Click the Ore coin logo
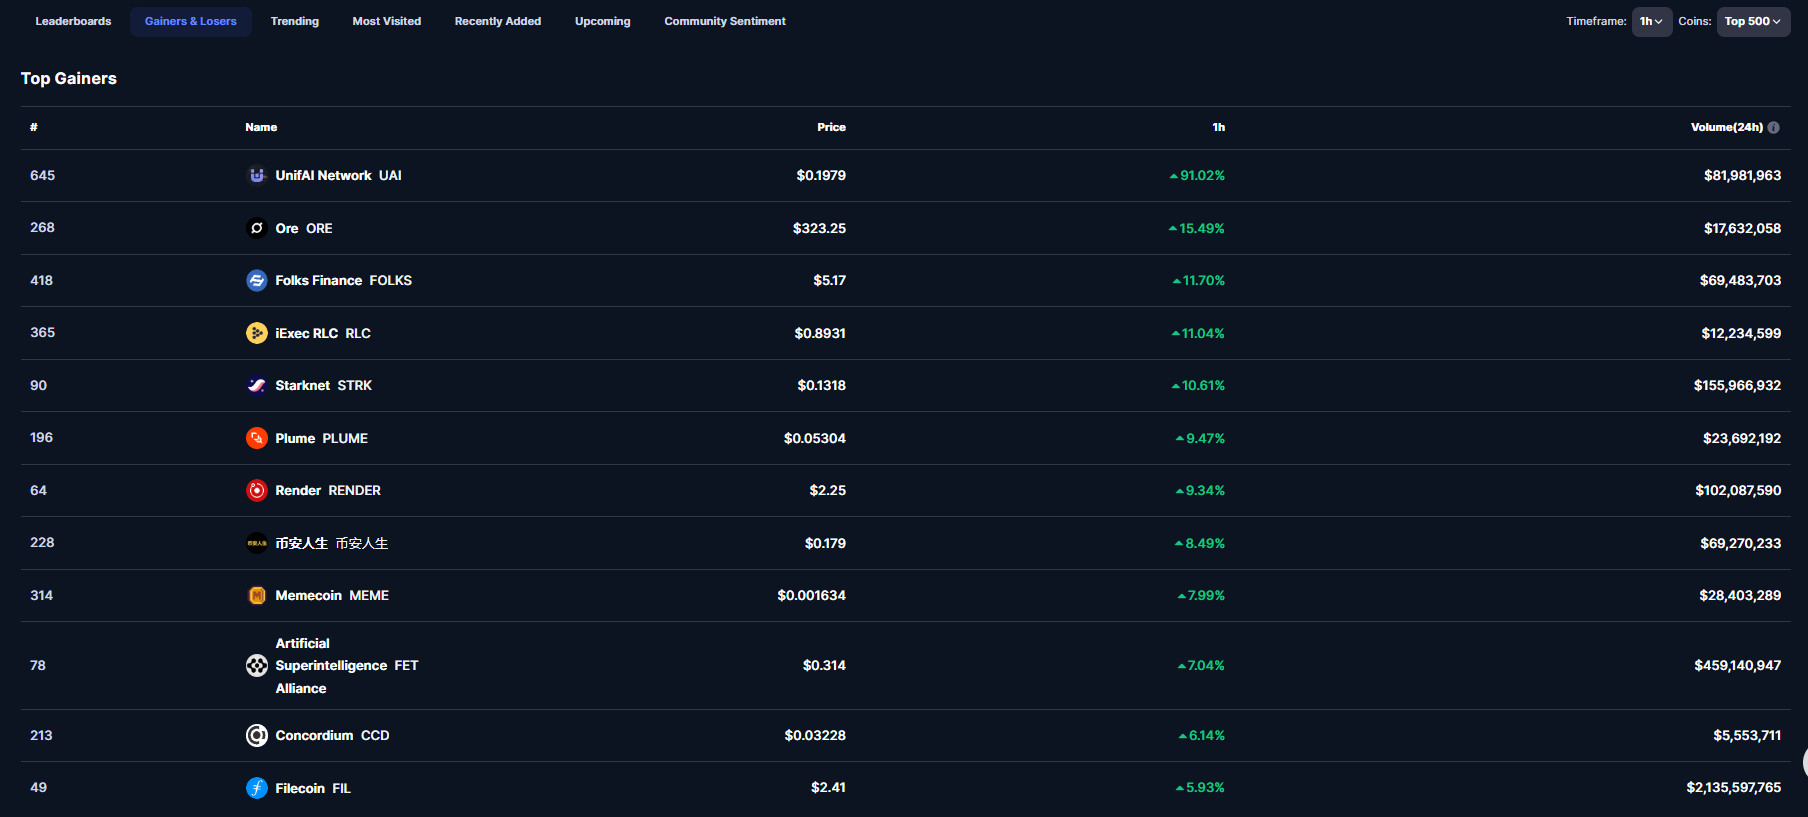This screenshot has width=1808, height=817. coord(257,228)
